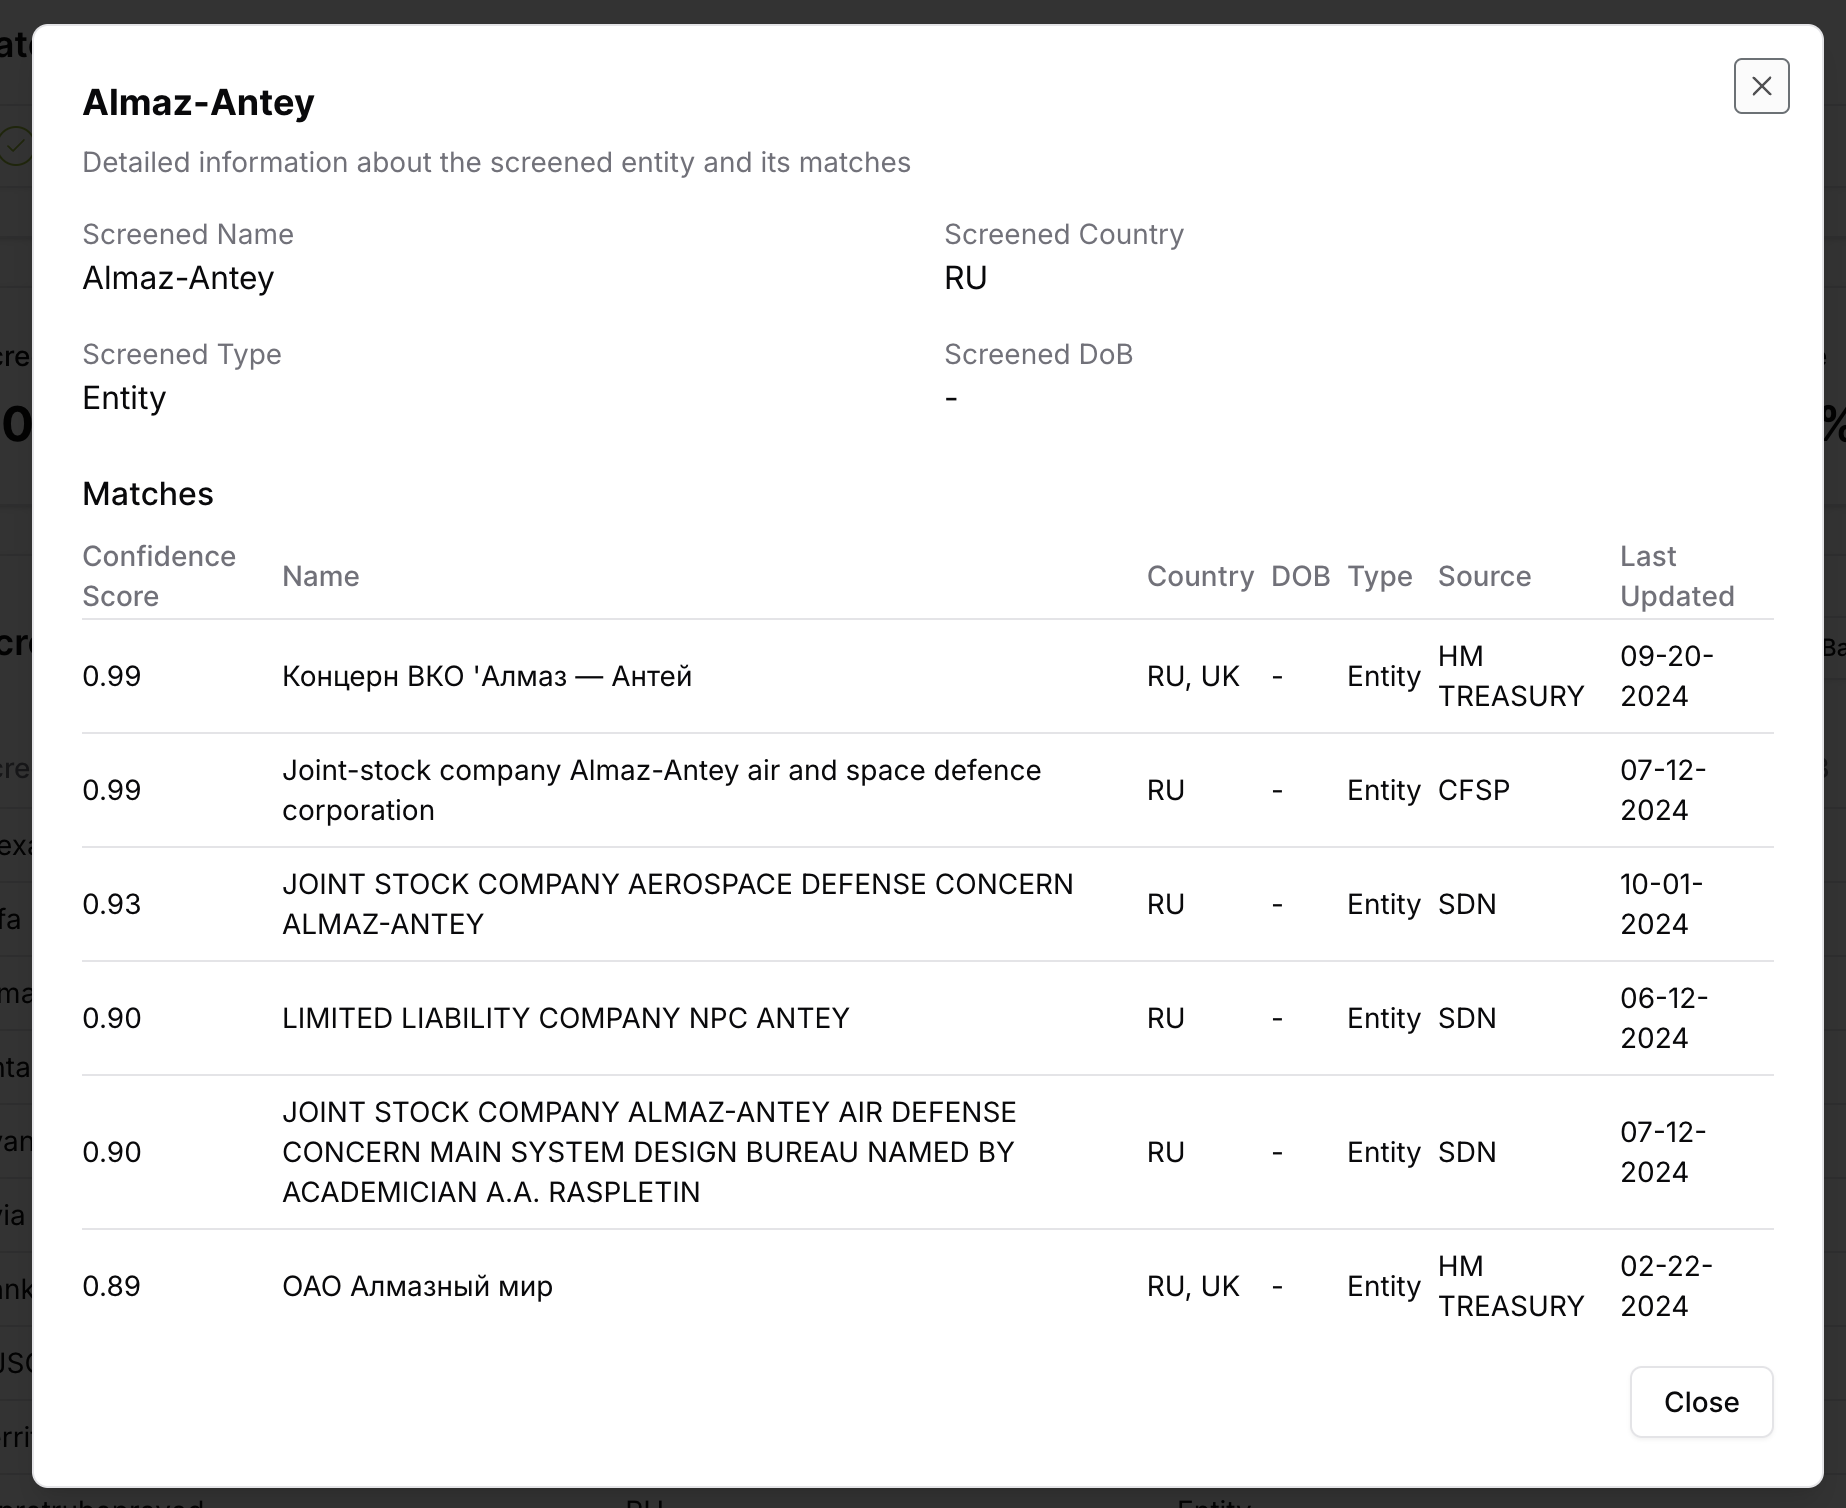Click the Screened DoB label
This screenshot has height=1508, width=1846.
[1038, 354]
